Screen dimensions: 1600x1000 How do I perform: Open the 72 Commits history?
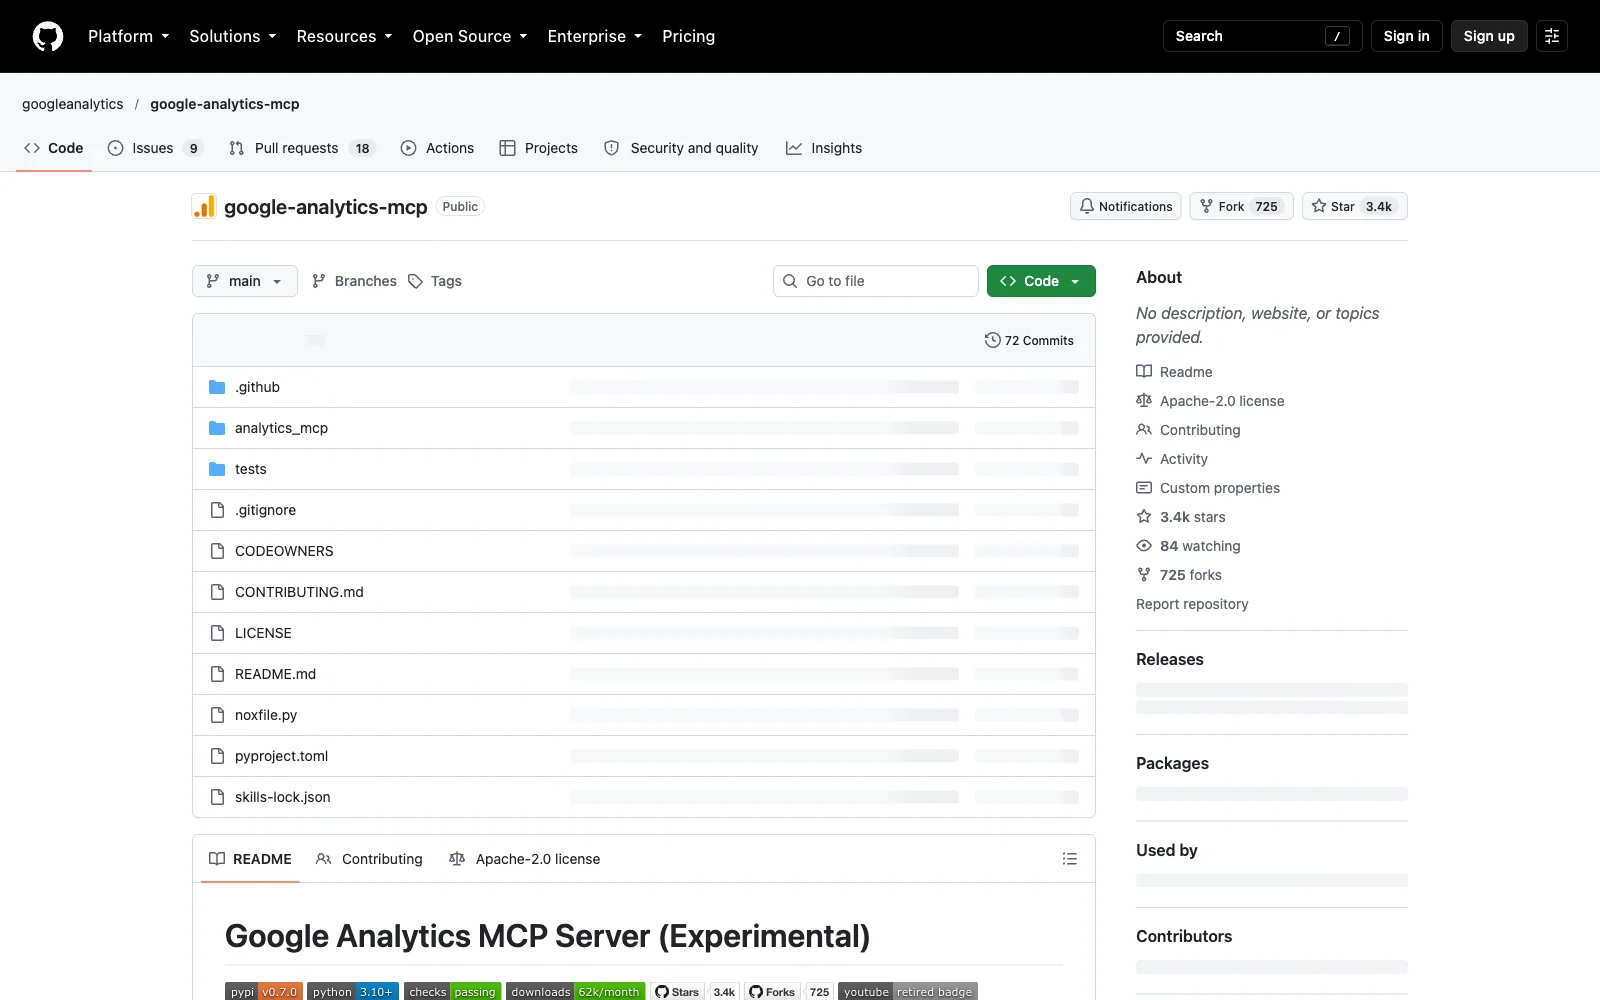click(x=1029, y=340)
